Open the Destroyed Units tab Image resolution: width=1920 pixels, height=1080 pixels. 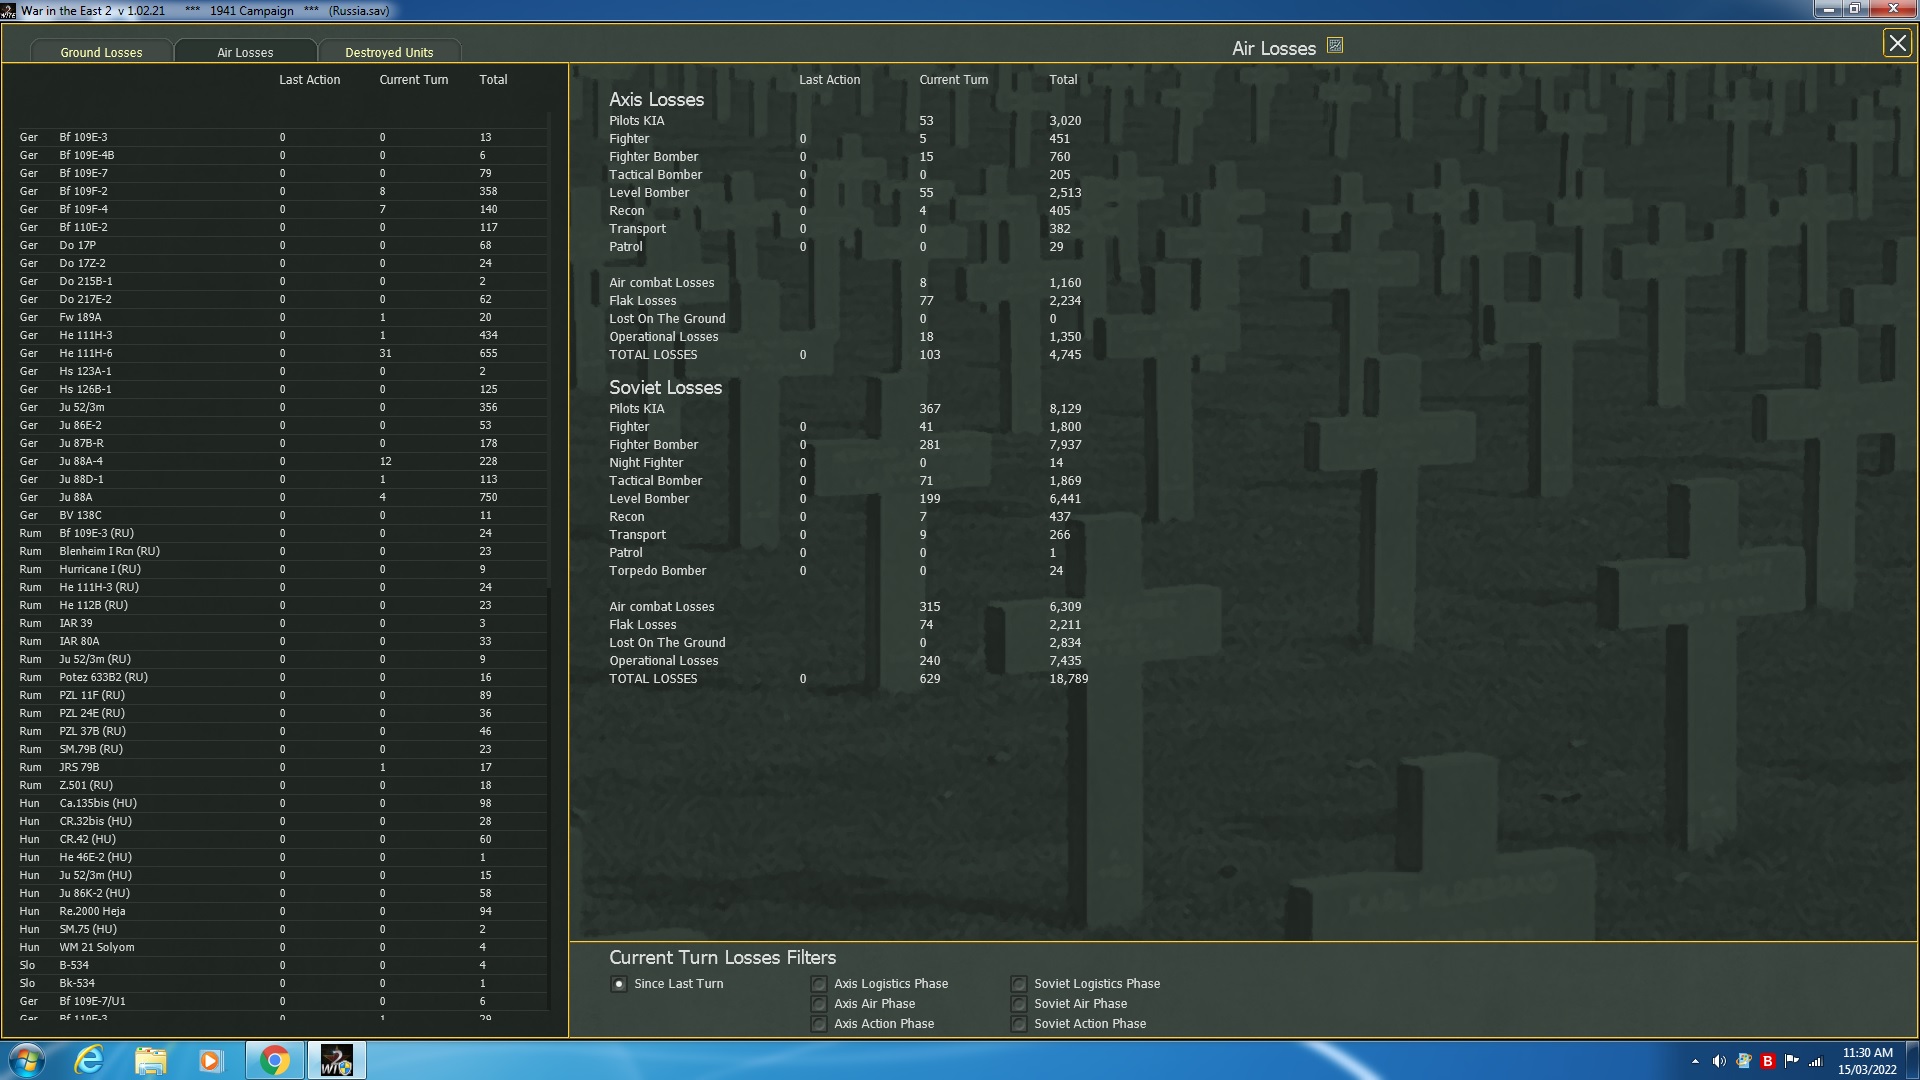pyautogui.click(x=389, y=52)
